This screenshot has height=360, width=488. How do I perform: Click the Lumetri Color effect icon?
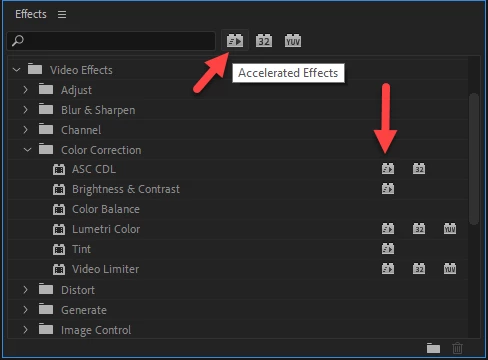(59, 229)
